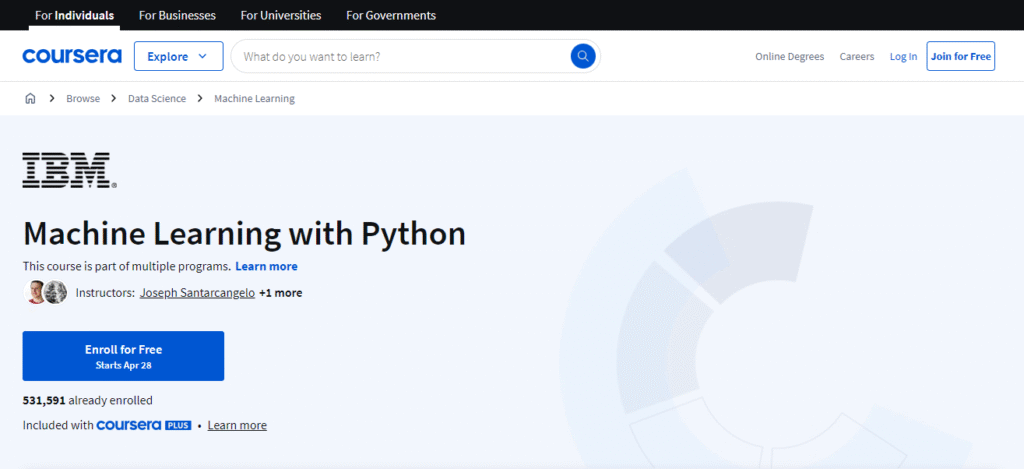Go to the For Governments tab
Image resolution: width=1024 pixels, height=469 pixels.
391,15
